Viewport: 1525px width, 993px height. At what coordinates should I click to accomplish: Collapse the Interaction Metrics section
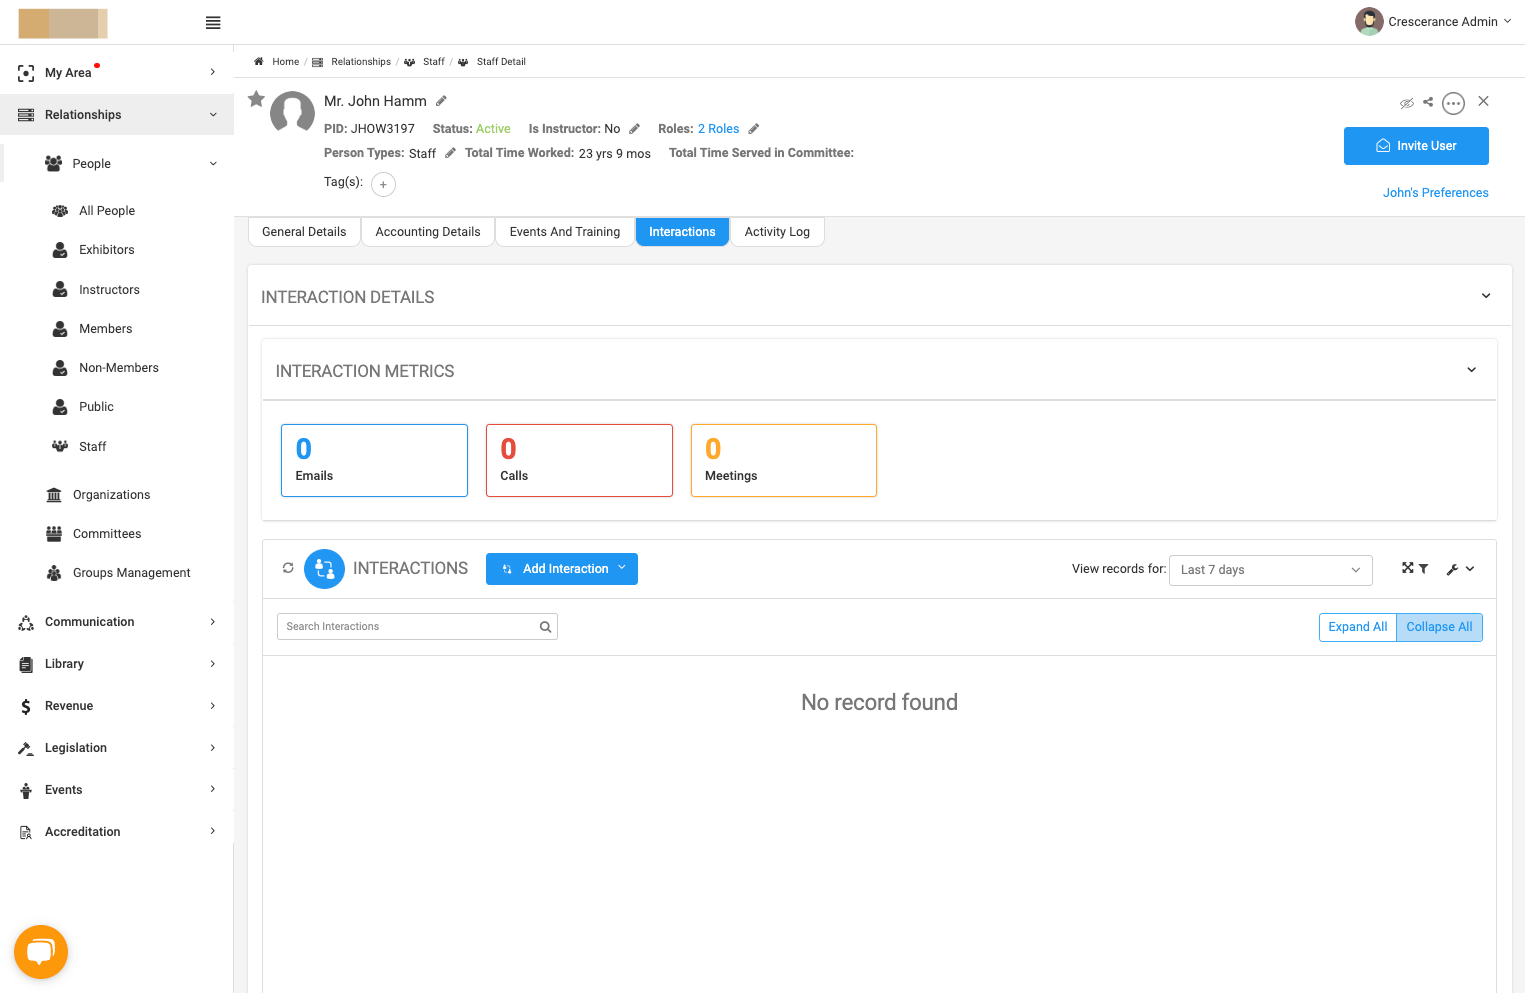(x=1472, y=370)
